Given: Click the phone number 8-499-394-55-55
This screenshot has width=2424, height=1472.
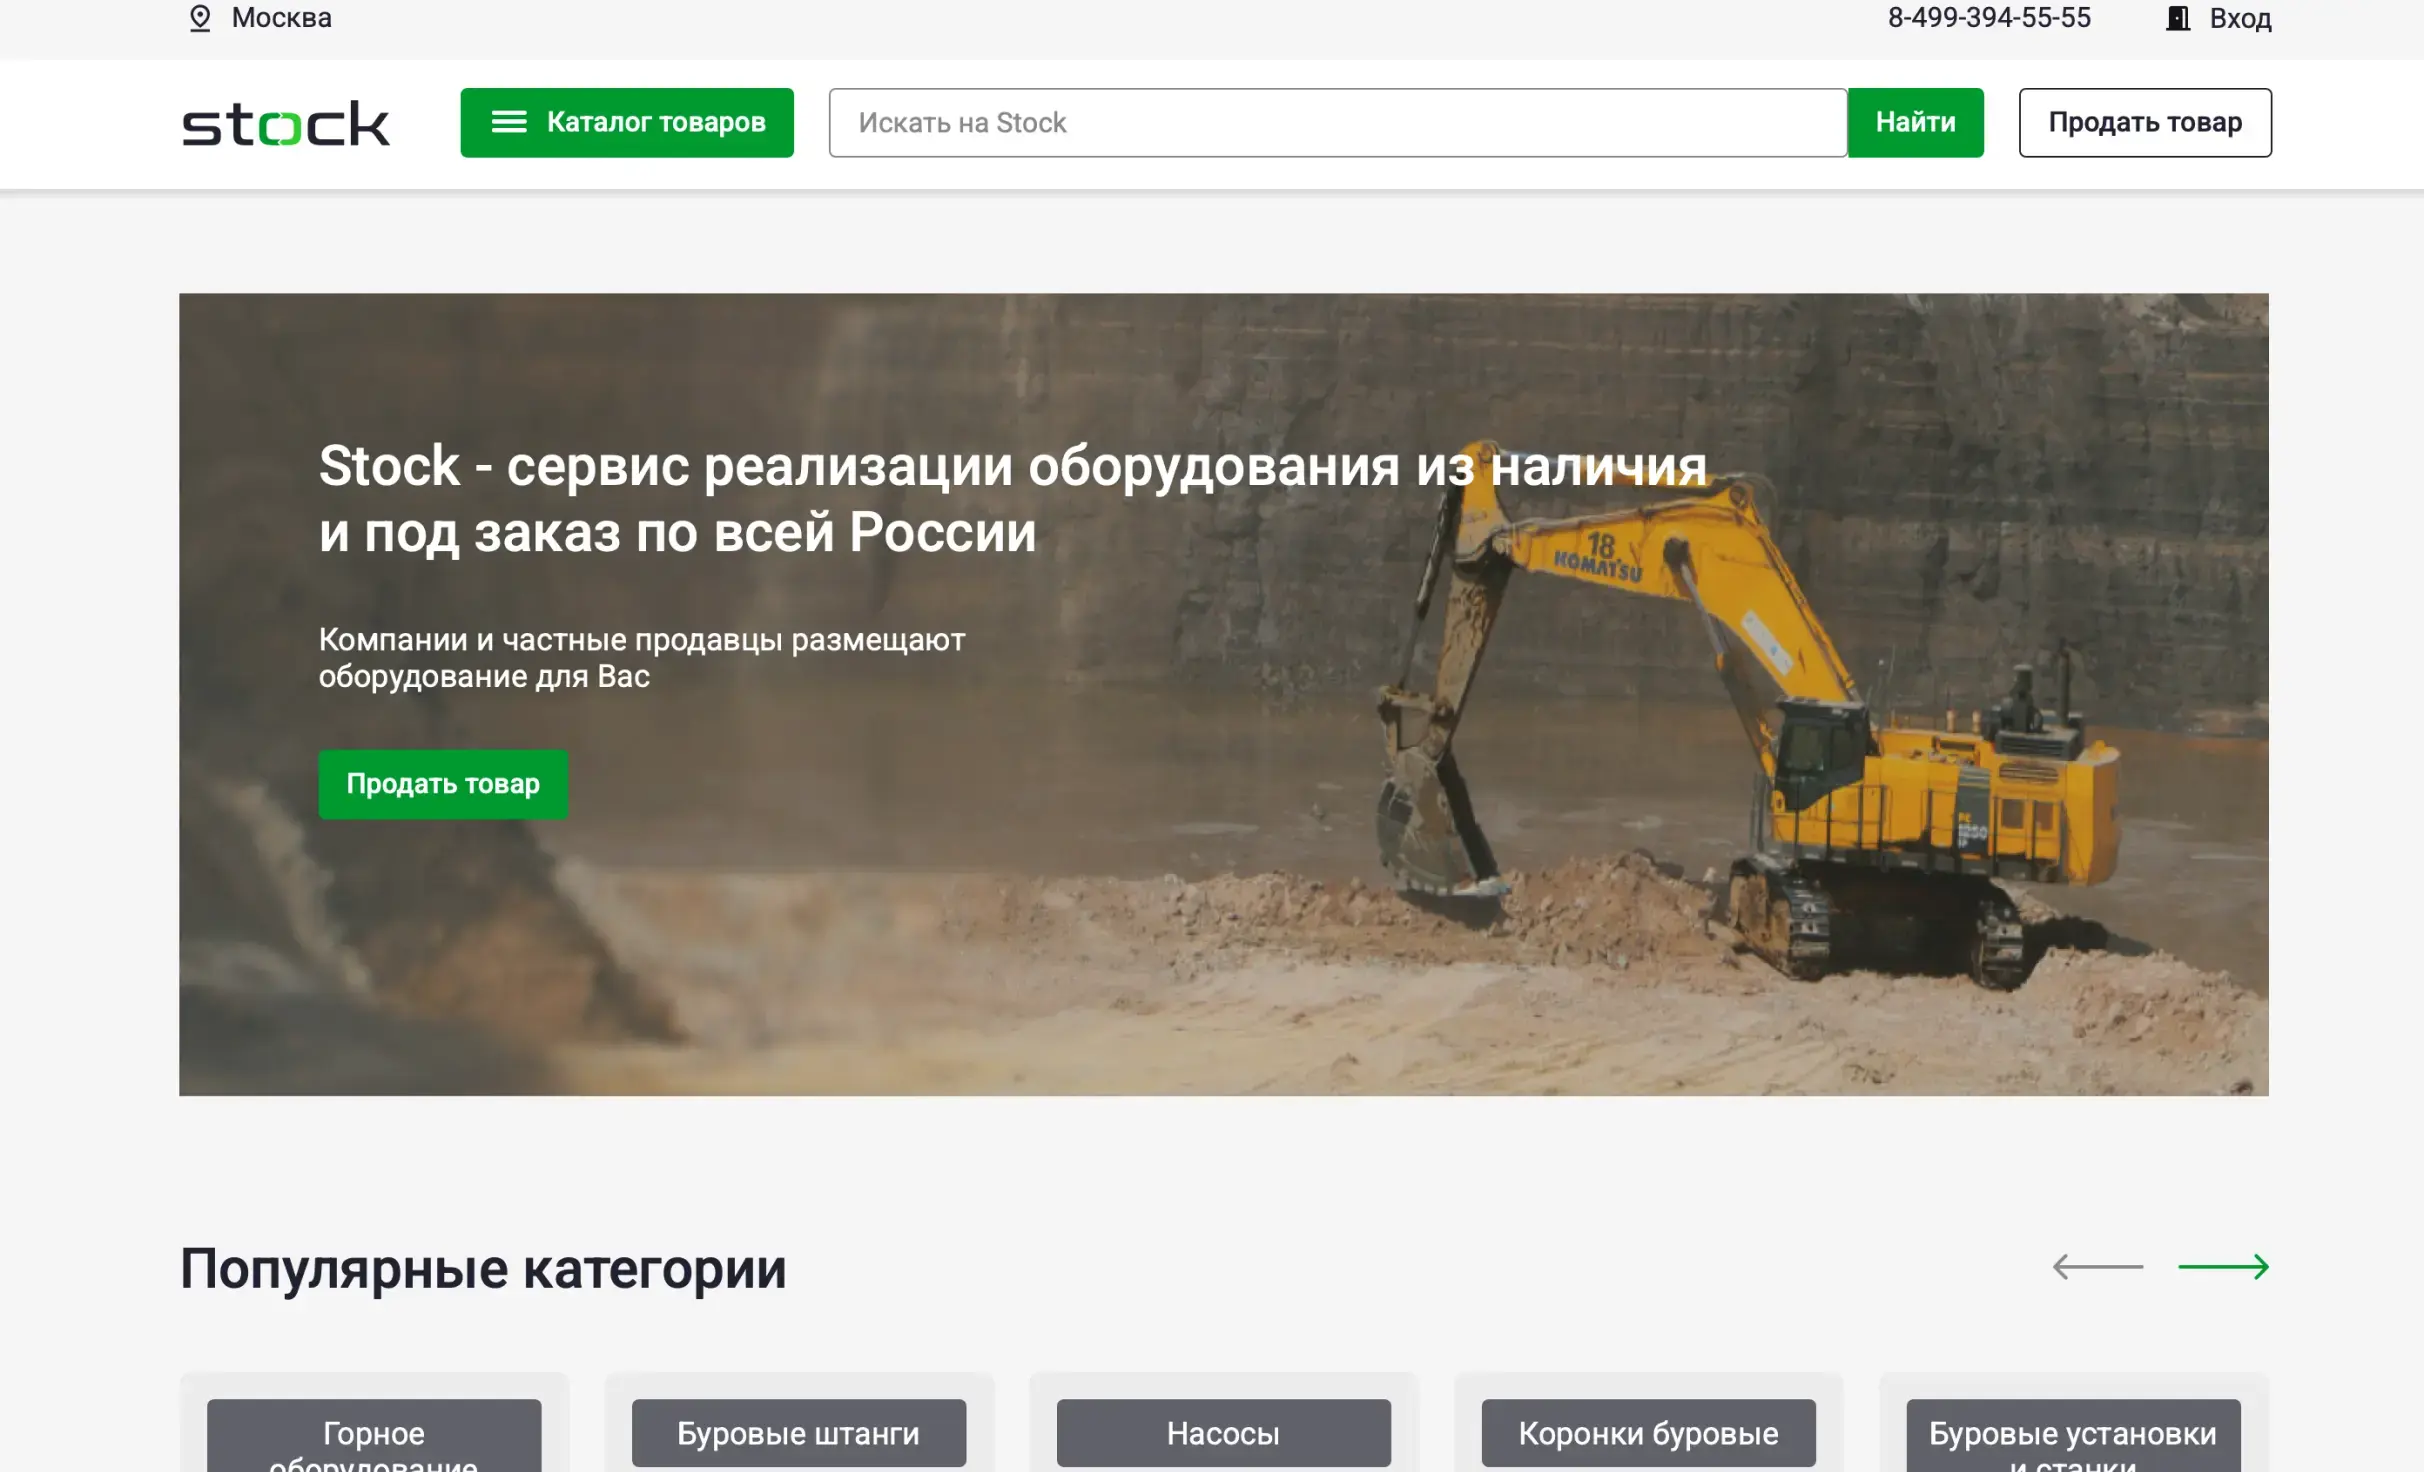Looking at the screenshot, I should click(1990, 17).
